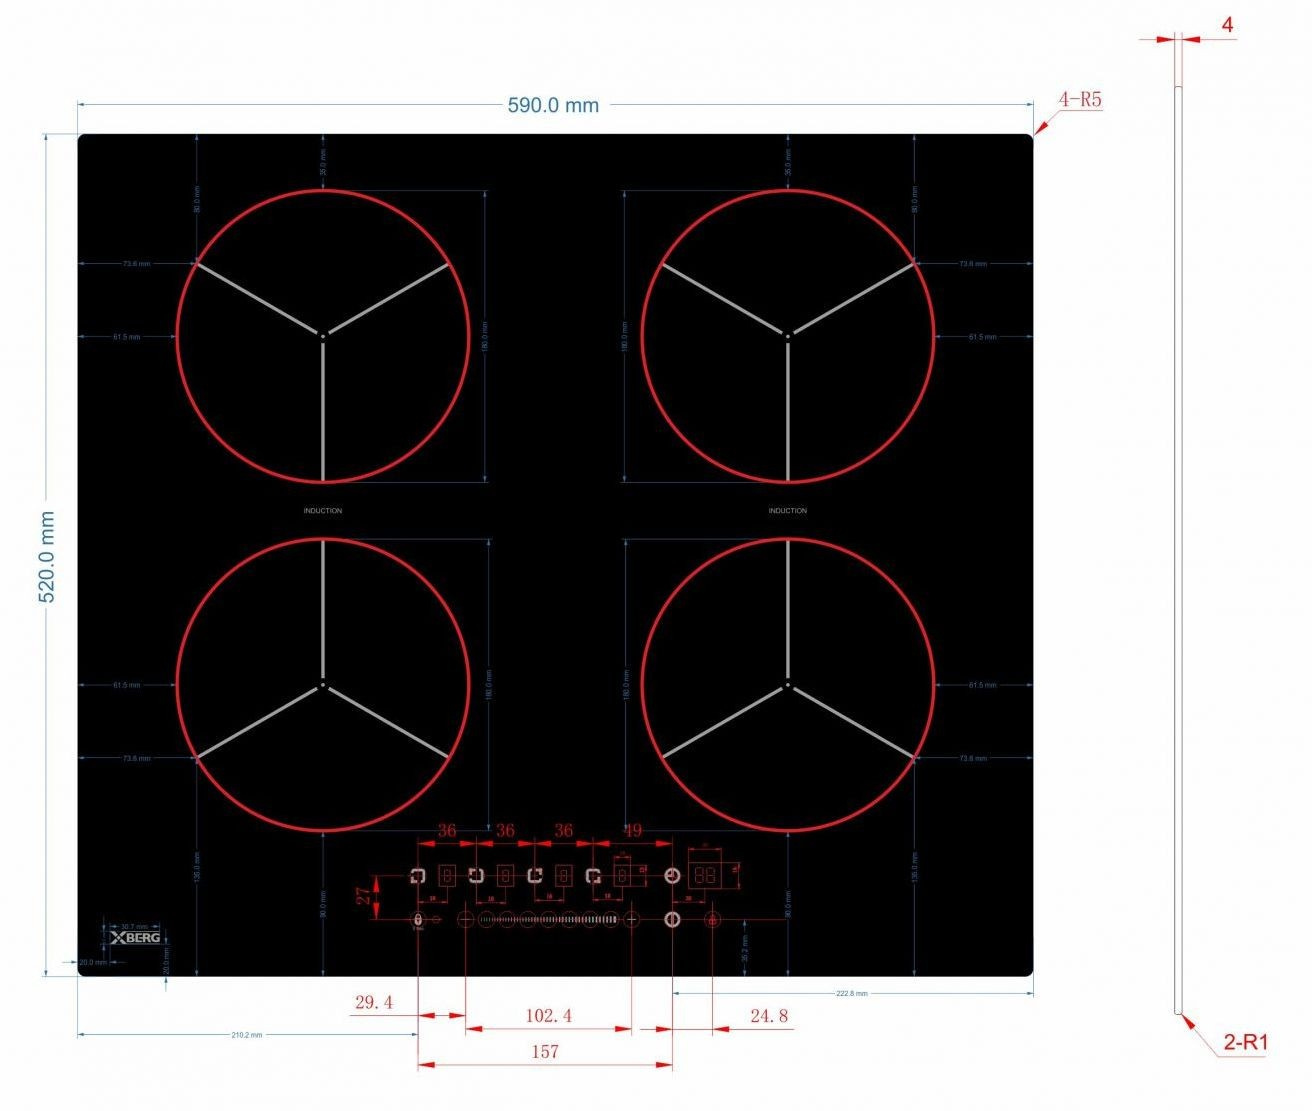Click the XBERG logo on the cooktop
Screen dimensions: 1312x1111
tap(135, 938)
